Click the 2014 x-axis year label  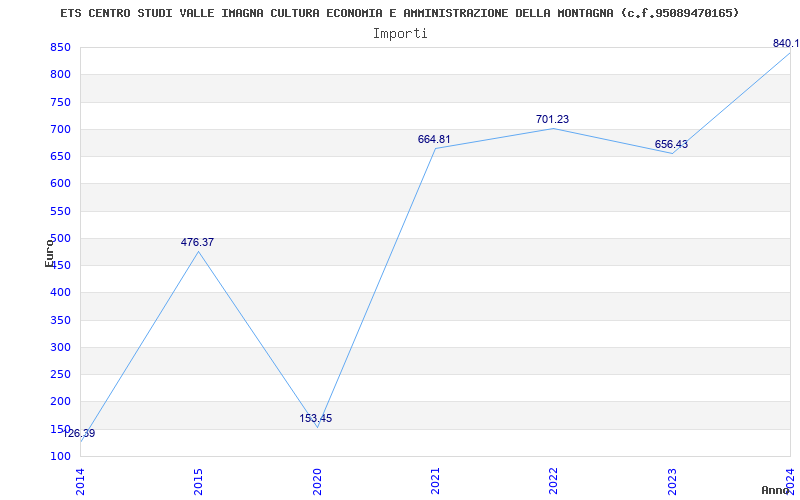pyautogui.click(x=80, y=481)
